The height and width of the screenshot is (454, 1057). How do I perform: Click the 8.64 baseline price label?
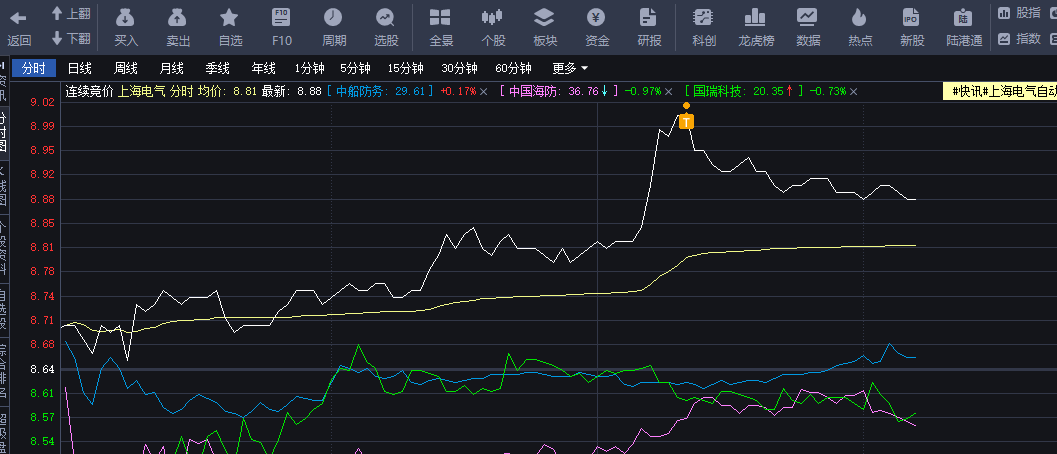42,369
